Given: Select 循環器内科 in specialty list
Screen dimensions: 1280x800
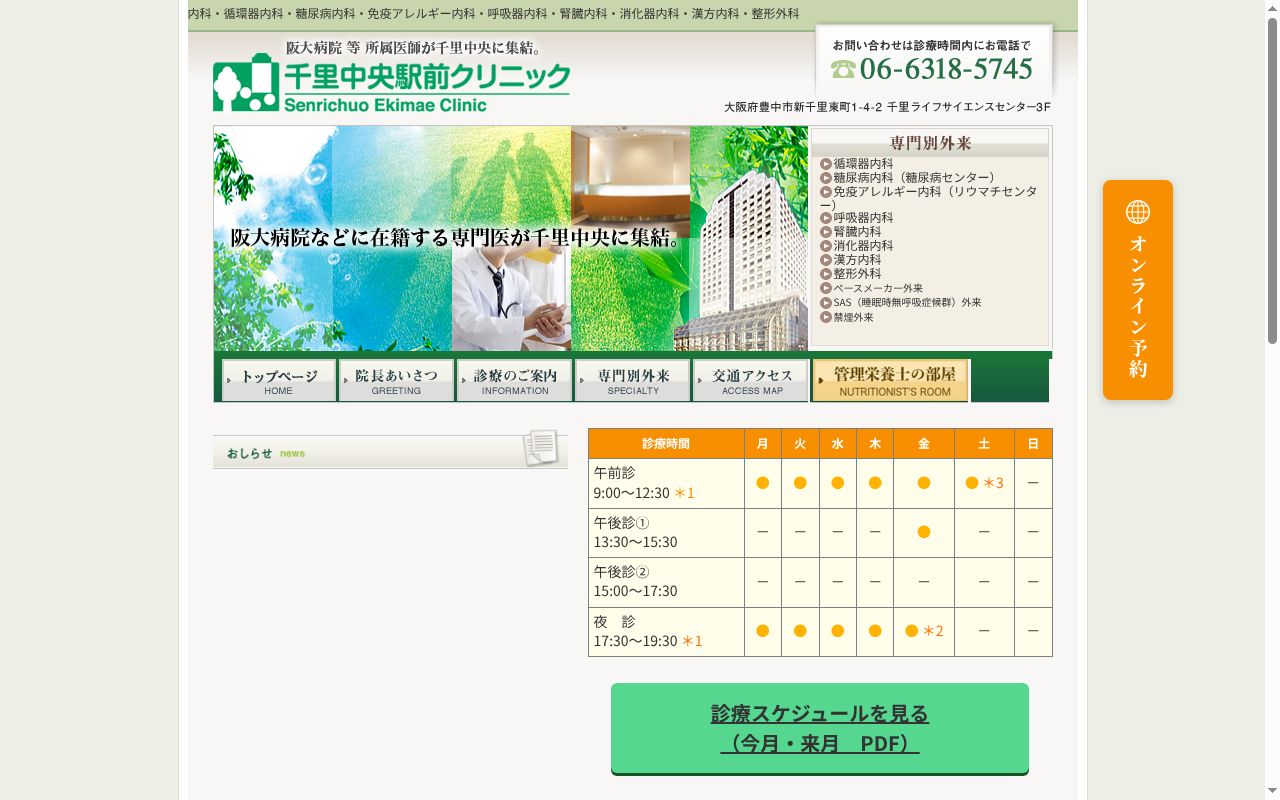Looking at the screenshot, I should click(x=863, y=164).
